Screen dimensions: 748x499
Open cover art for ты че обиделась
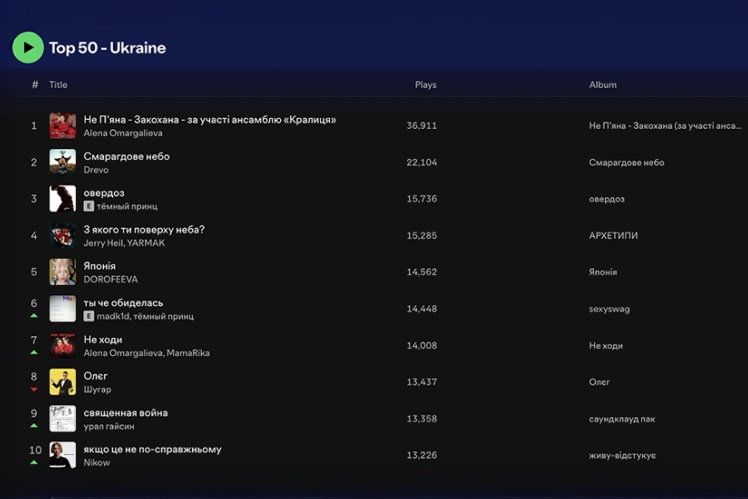click(62, 309)
